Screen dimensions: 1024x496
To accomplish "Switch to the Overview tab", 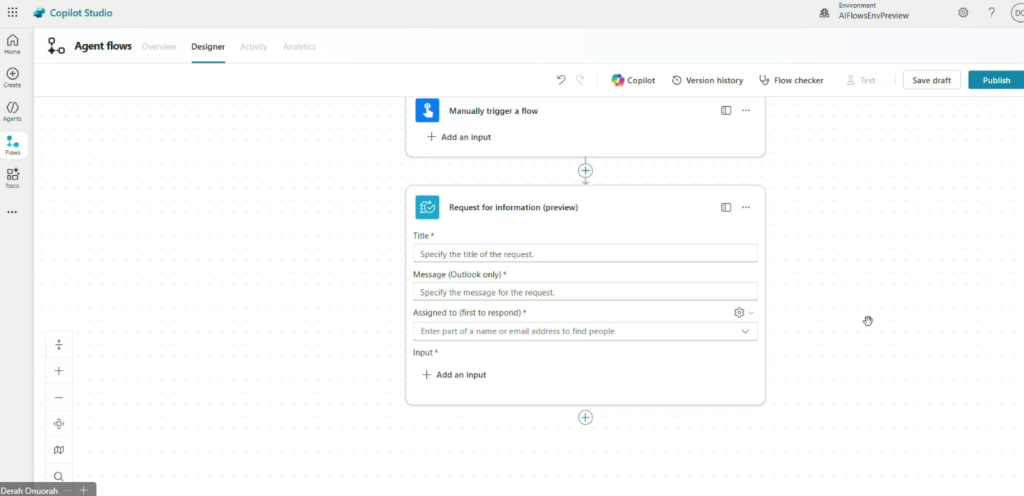I will (159, 47).
